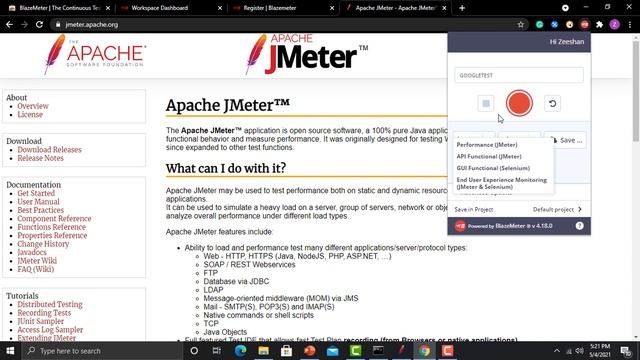Image resolution: width=640 pixels, height=360 pixels.
Task: Go back to previous page
Action: [x=9, y=24]
